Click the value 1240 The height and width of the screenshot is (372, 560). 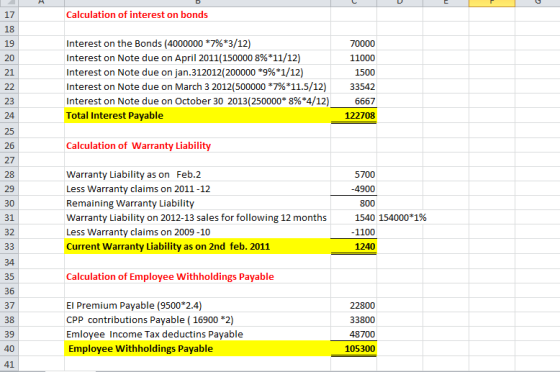pyautogui.click(x=365, y=247)
